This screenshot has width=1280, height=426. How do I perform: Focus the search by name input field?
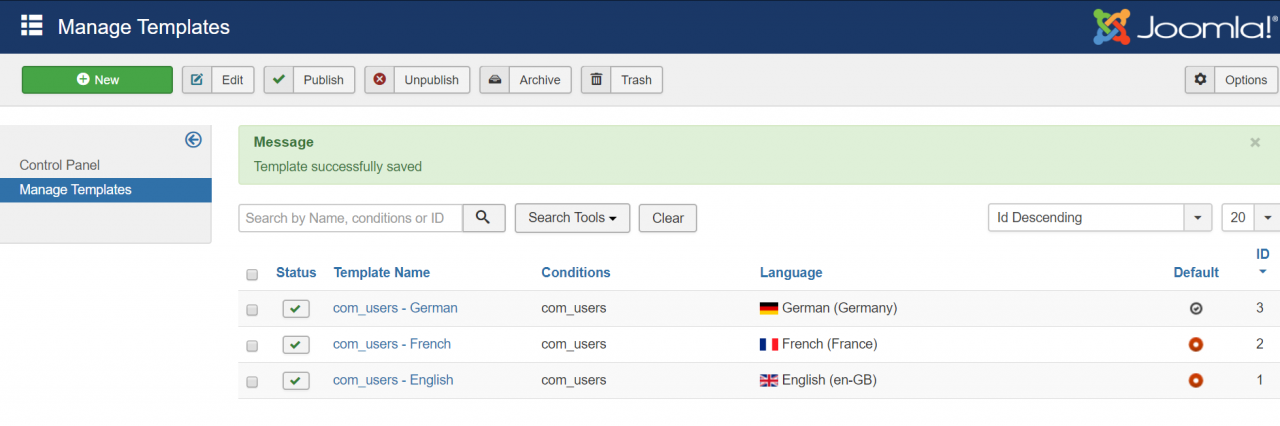(x=350, y=218)
